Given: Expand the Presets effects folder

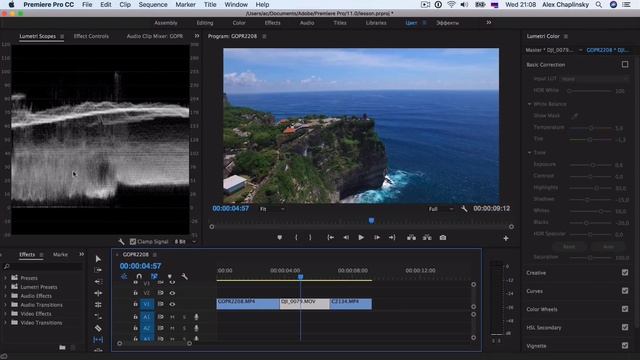Looking at the screenshot, I should (x=5, y=278).
